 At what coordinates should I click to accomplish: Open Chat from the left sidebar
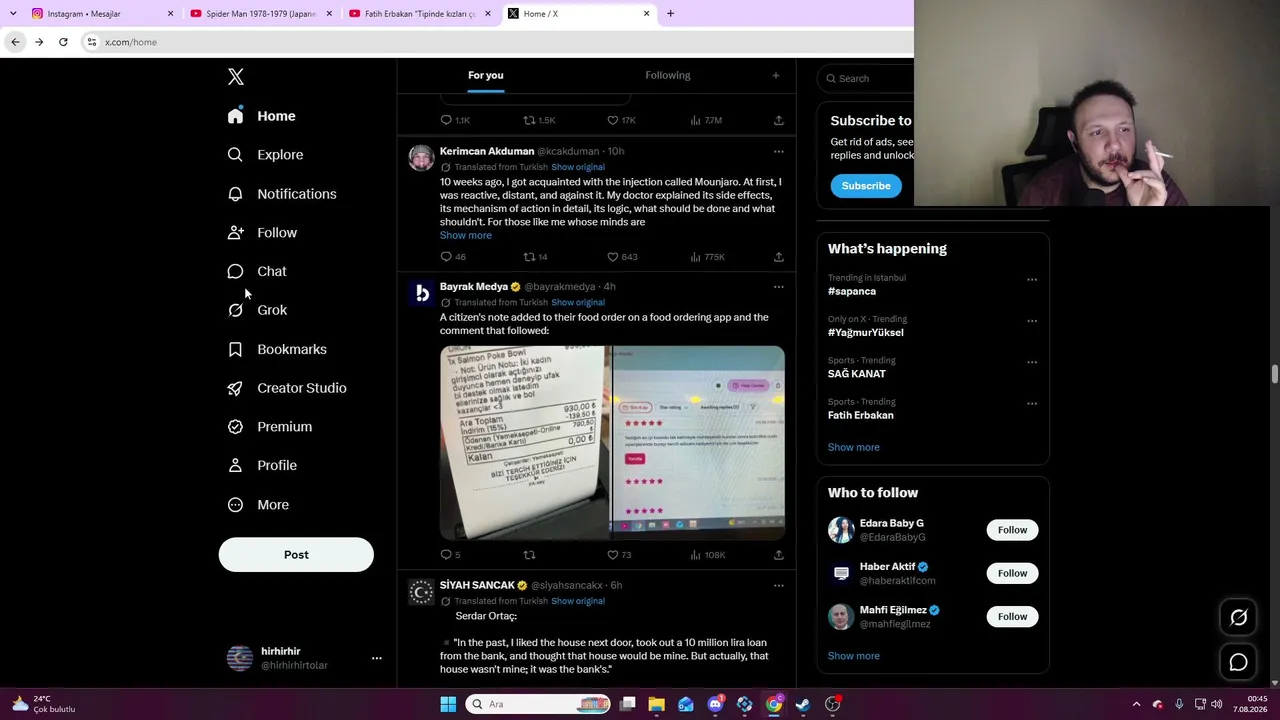(257, 271)
